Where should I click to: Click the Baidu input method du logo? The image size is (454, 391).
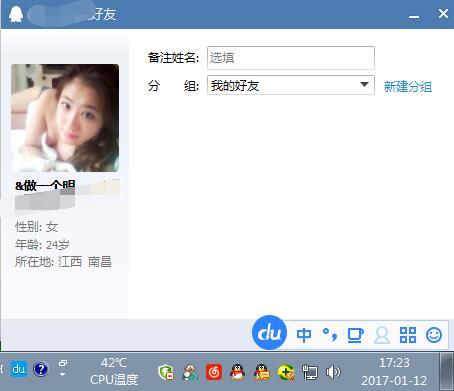pos(269,332)
